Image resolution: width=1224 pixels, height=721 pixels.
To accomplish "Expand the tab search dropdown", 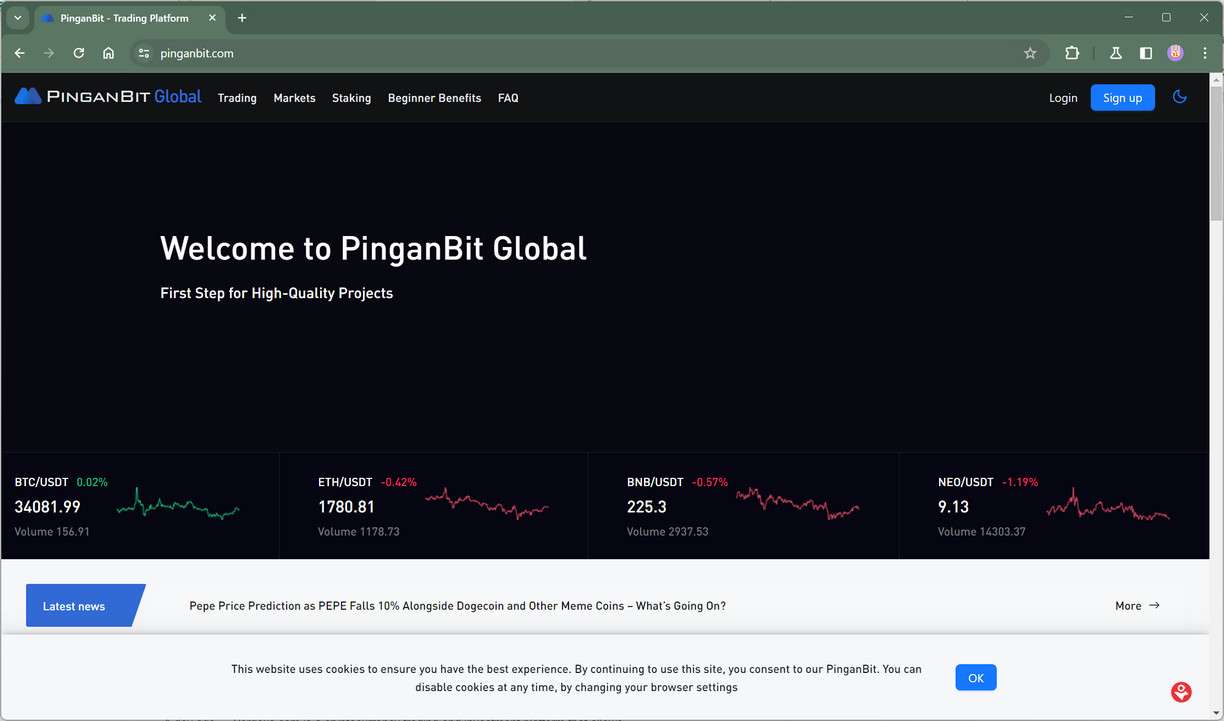I will tap(17, 18).
